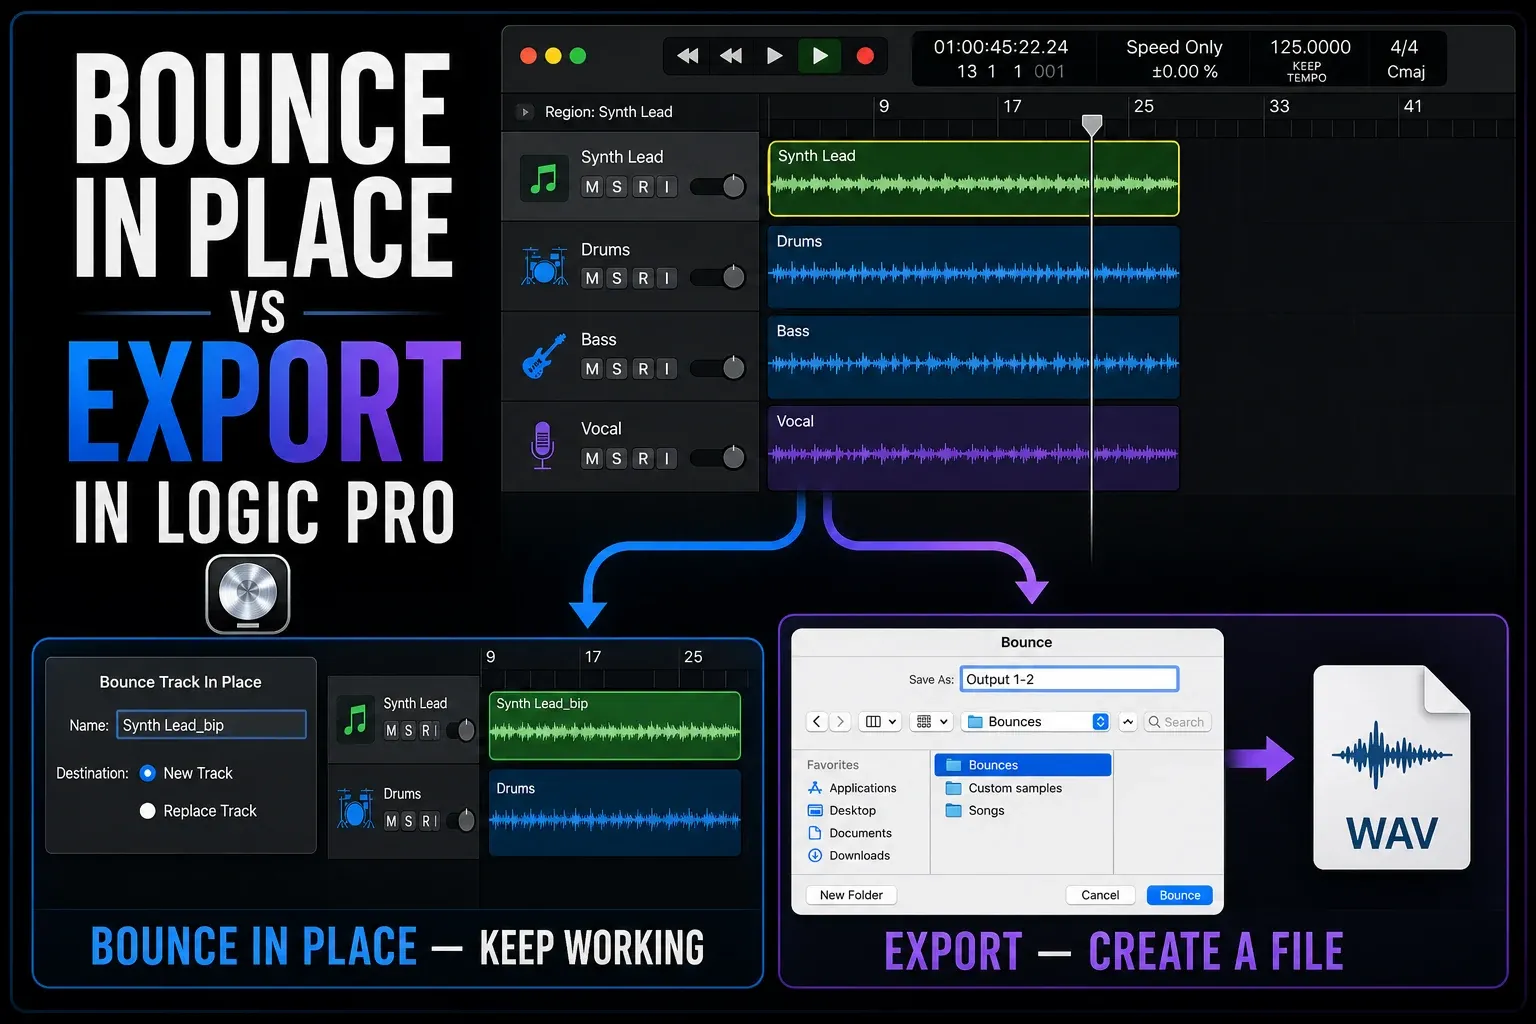Mute the Drums track
This screenshot has width=1536, height=1024.
[592, 278]
